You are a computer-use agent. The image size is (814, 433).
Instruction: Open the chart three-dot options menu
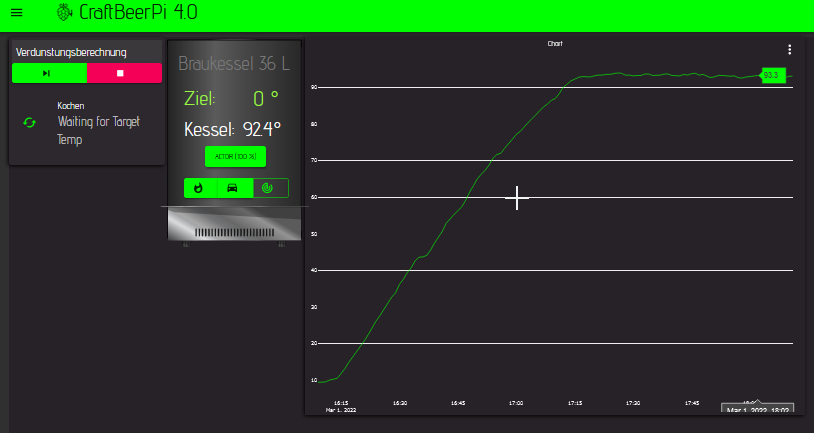[790, 49]
